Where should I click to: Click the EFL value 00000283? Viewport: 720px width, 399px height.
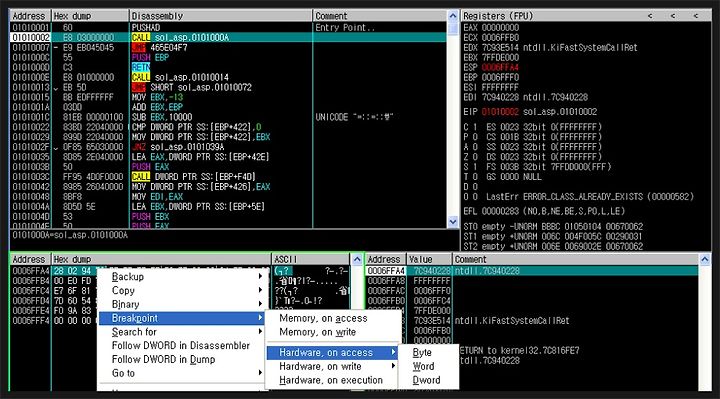tap(500, 211)
